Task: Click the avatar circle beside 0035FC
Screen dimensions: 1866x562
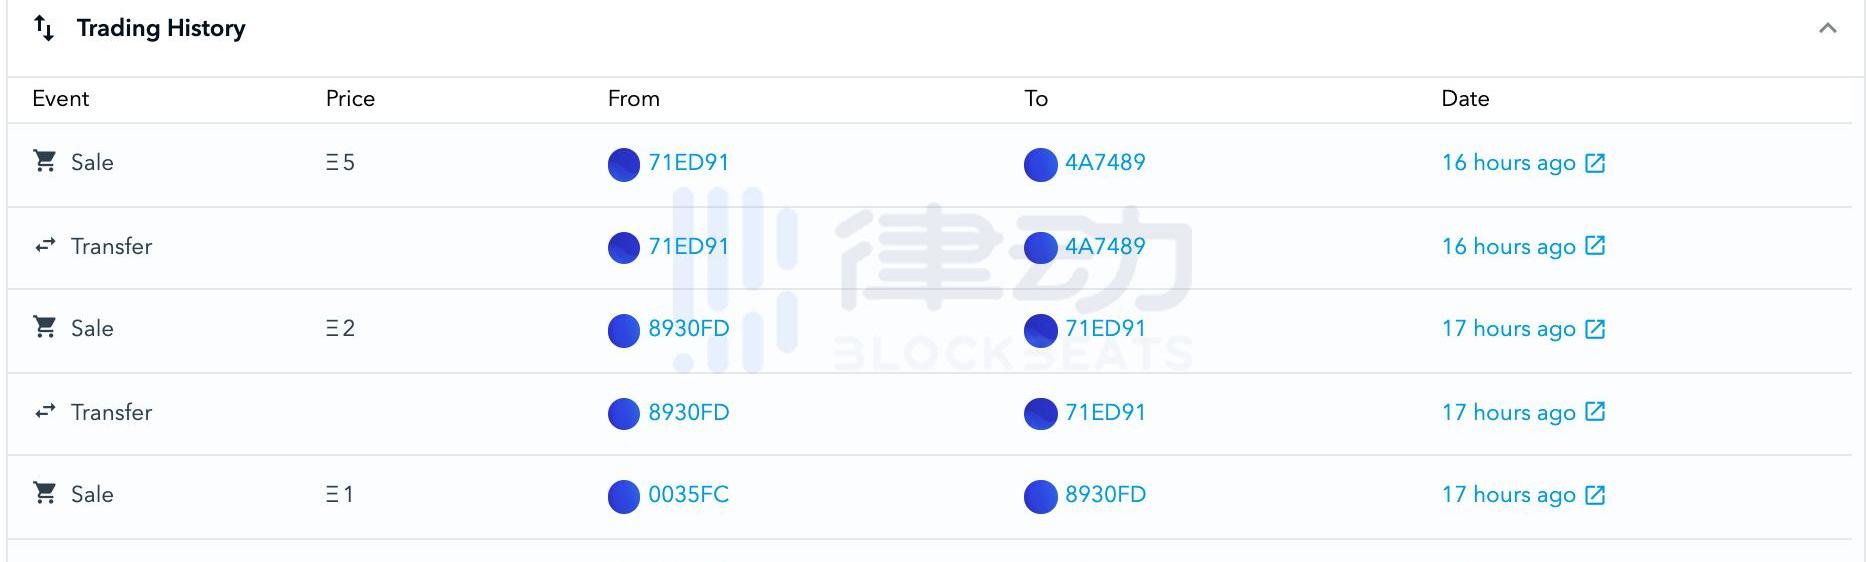Action: click(x=624, y=496)
